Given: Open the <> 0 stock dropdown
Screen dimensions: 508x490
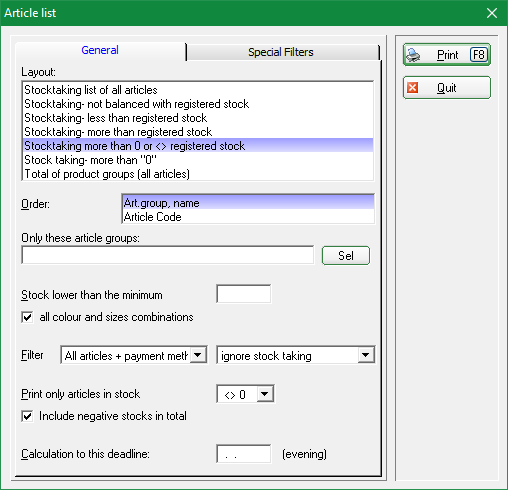Looking at the screenshot, I should pos(265,394).
